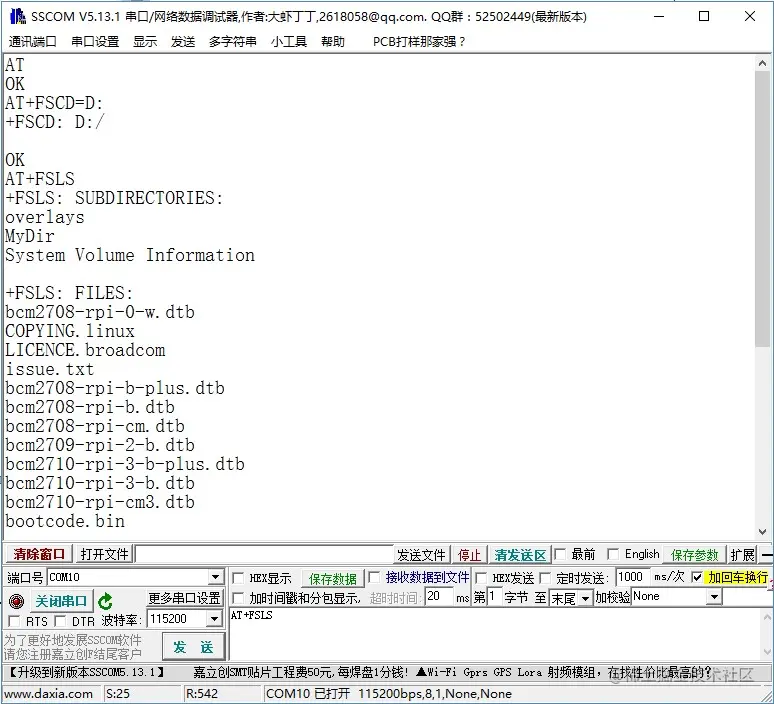Click the 清发送区 clear send area button

[x=520, y=555]
